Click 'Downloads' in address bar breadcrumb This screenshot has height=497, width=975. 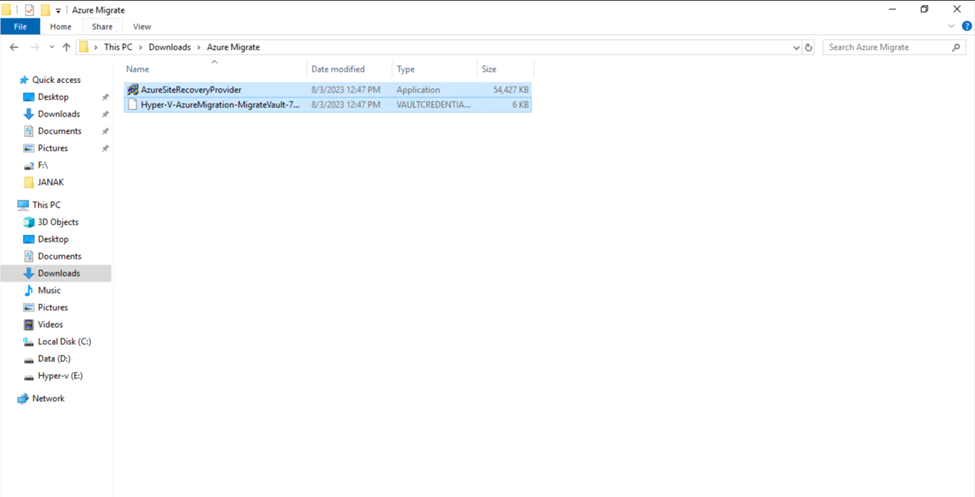[x=170, y=47]
